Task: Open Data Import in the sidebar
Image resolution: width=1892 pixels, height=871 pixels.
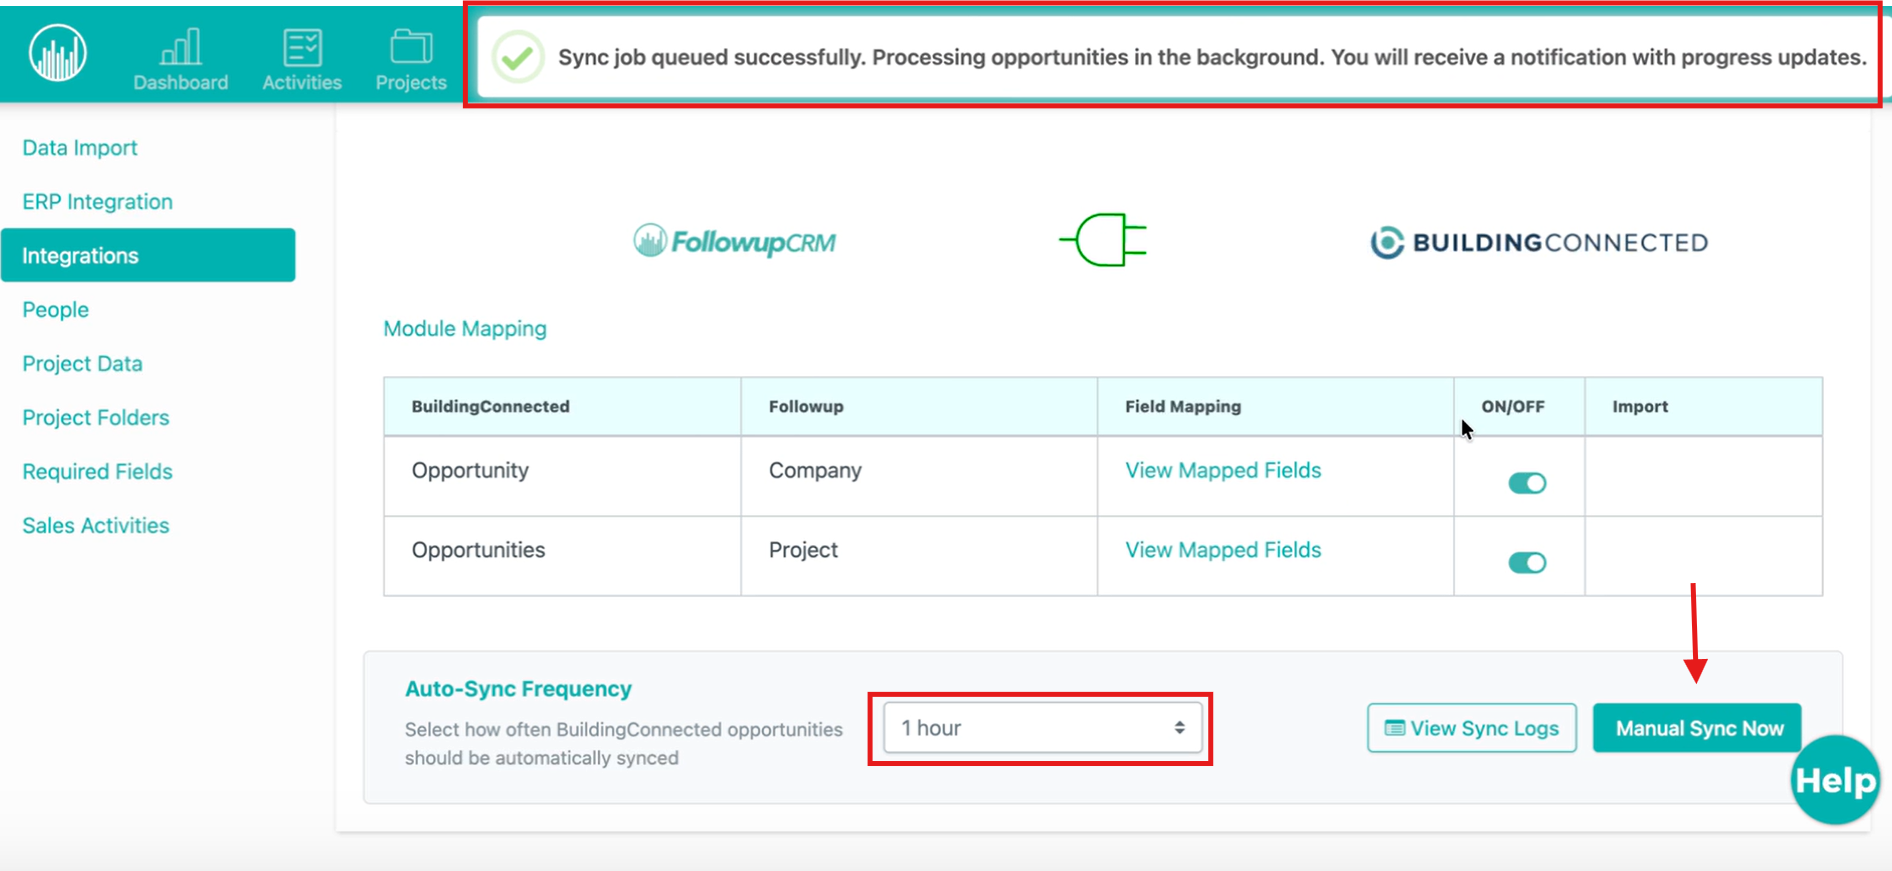Action: point(80,148)
